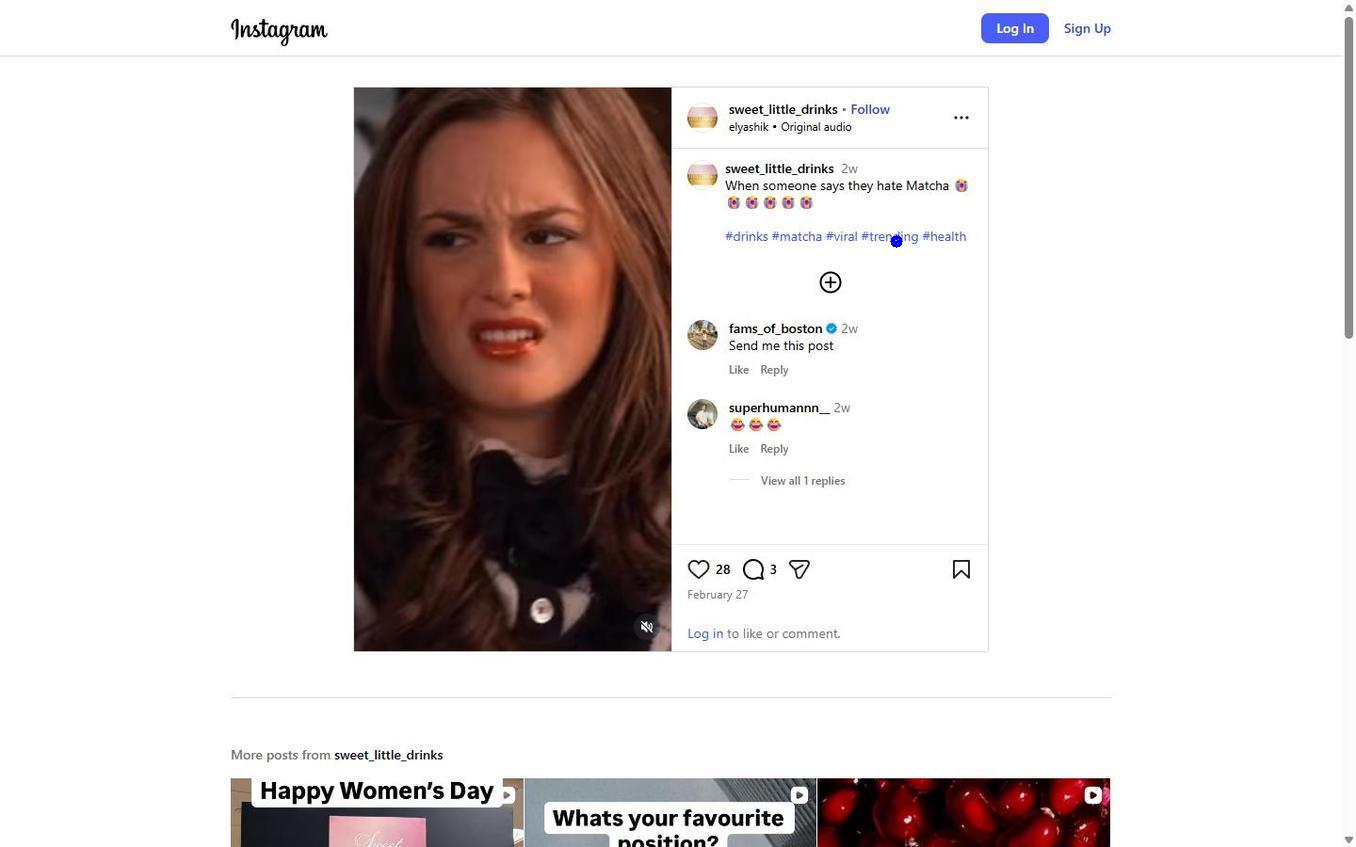Unmute the video with speaker icon
The height and width of the screenshot is (847, 1356).
(x=647, y=627)
